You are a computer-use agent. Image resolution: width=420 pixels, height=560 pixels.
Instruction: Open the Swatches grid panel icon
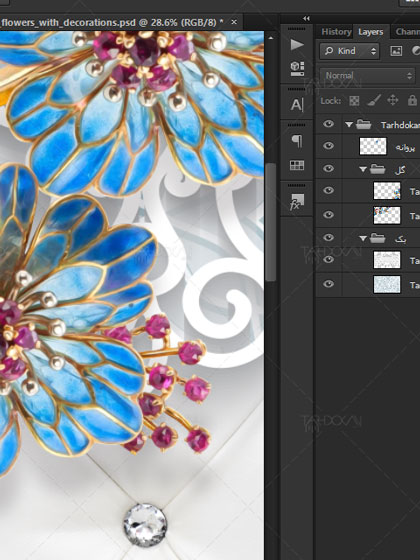click(297, 165)
